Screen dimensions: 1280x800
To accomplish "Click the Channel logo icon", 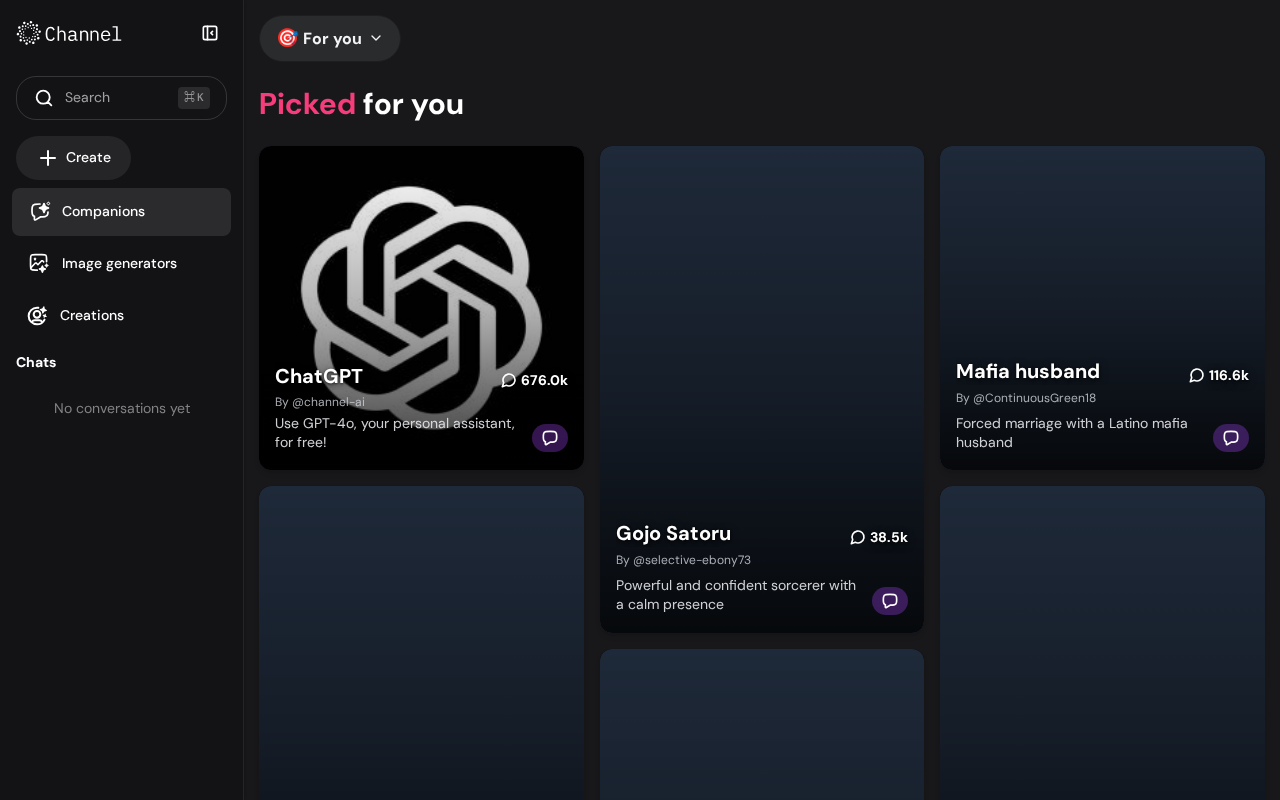I will point(29,33).
